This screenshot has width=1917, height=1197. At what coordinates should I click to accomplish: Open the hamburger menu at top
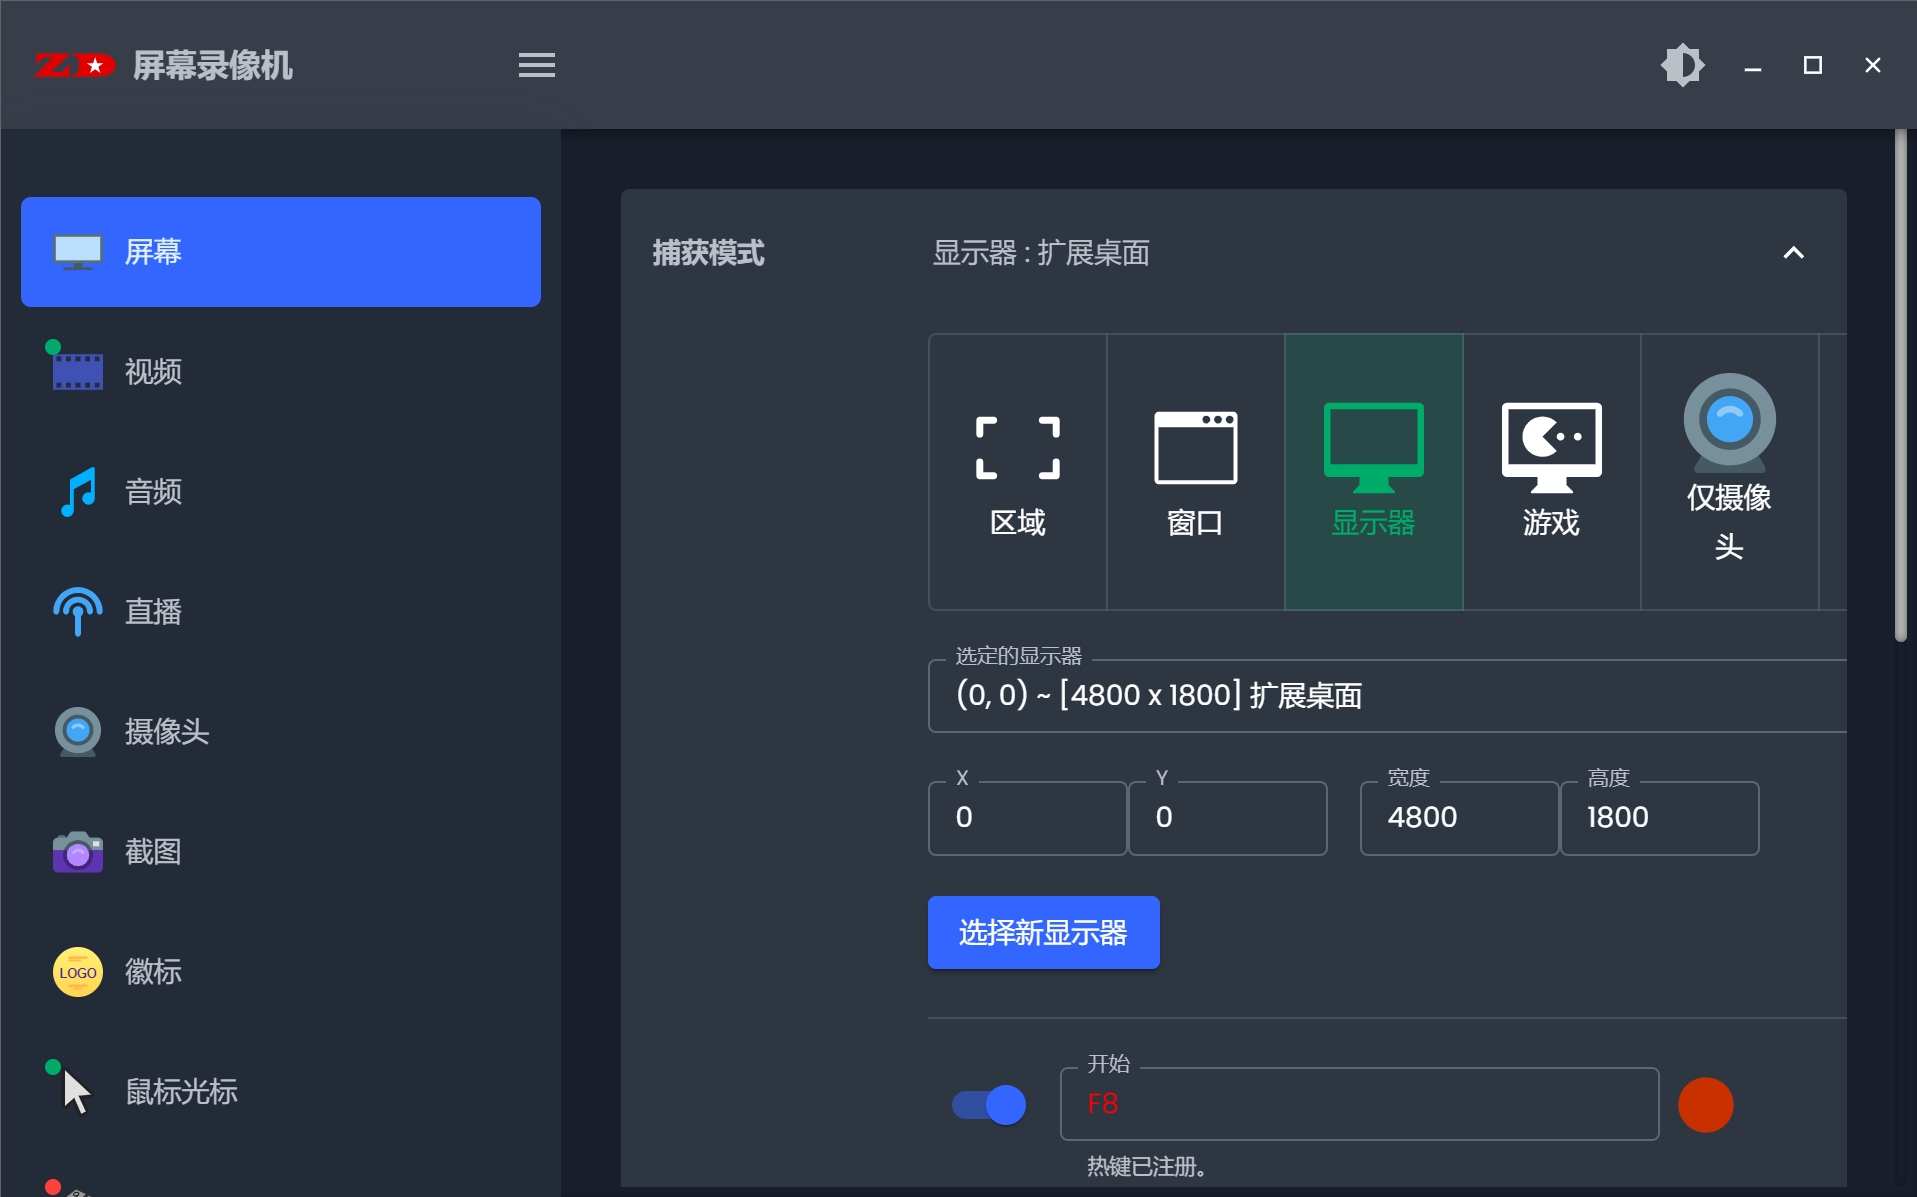536,64
